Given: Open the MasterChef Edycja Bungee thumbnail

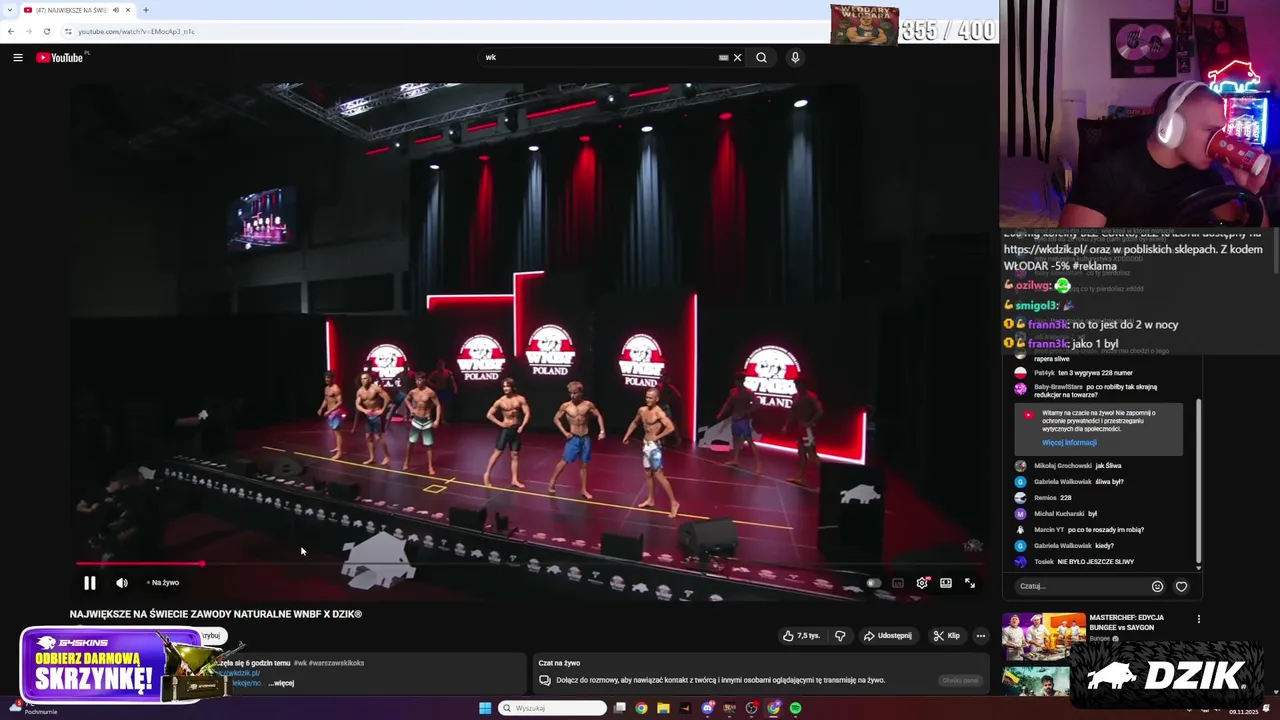Looking at the screenshot, I should 1043,637.
